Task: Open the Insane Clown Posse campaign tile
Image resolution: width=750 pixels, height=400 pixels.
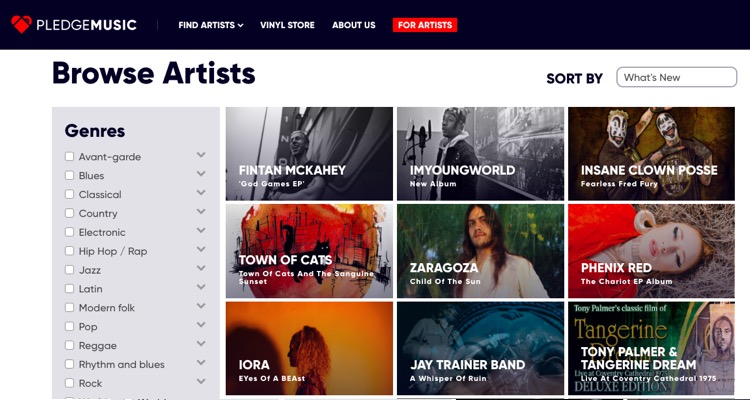Action: coord(651,154)
